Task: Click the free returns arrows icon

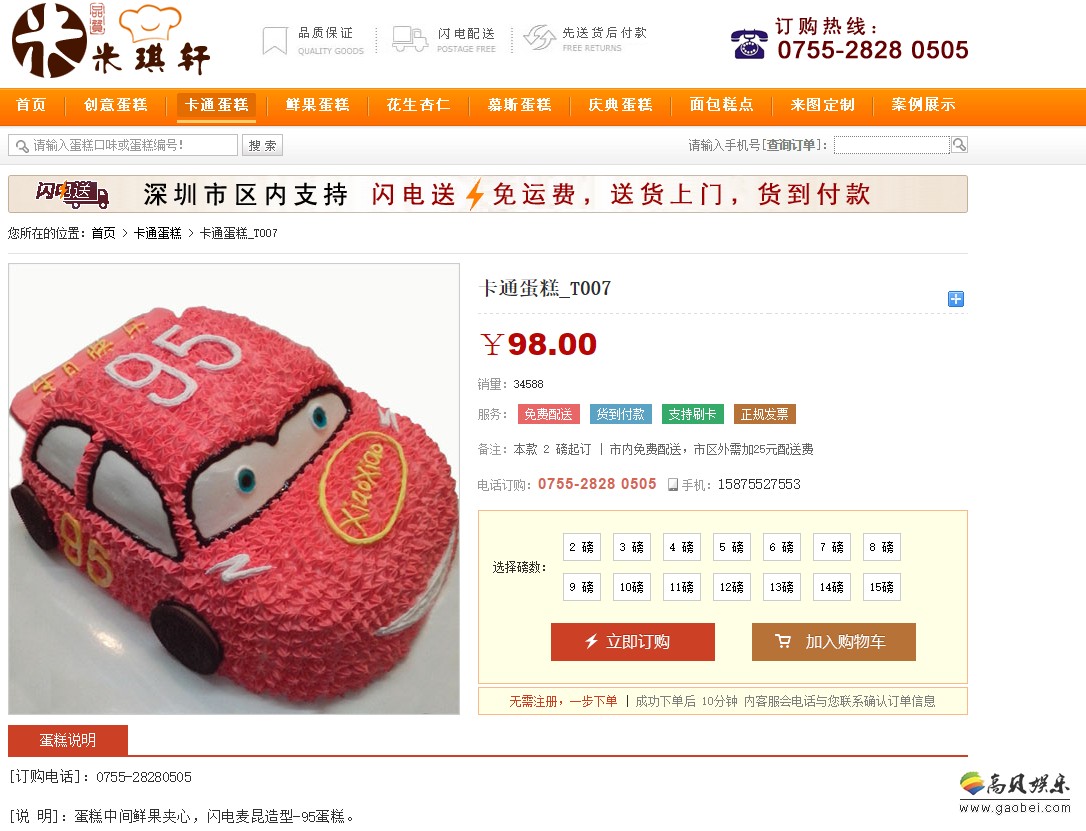Action: click(540, 37)
